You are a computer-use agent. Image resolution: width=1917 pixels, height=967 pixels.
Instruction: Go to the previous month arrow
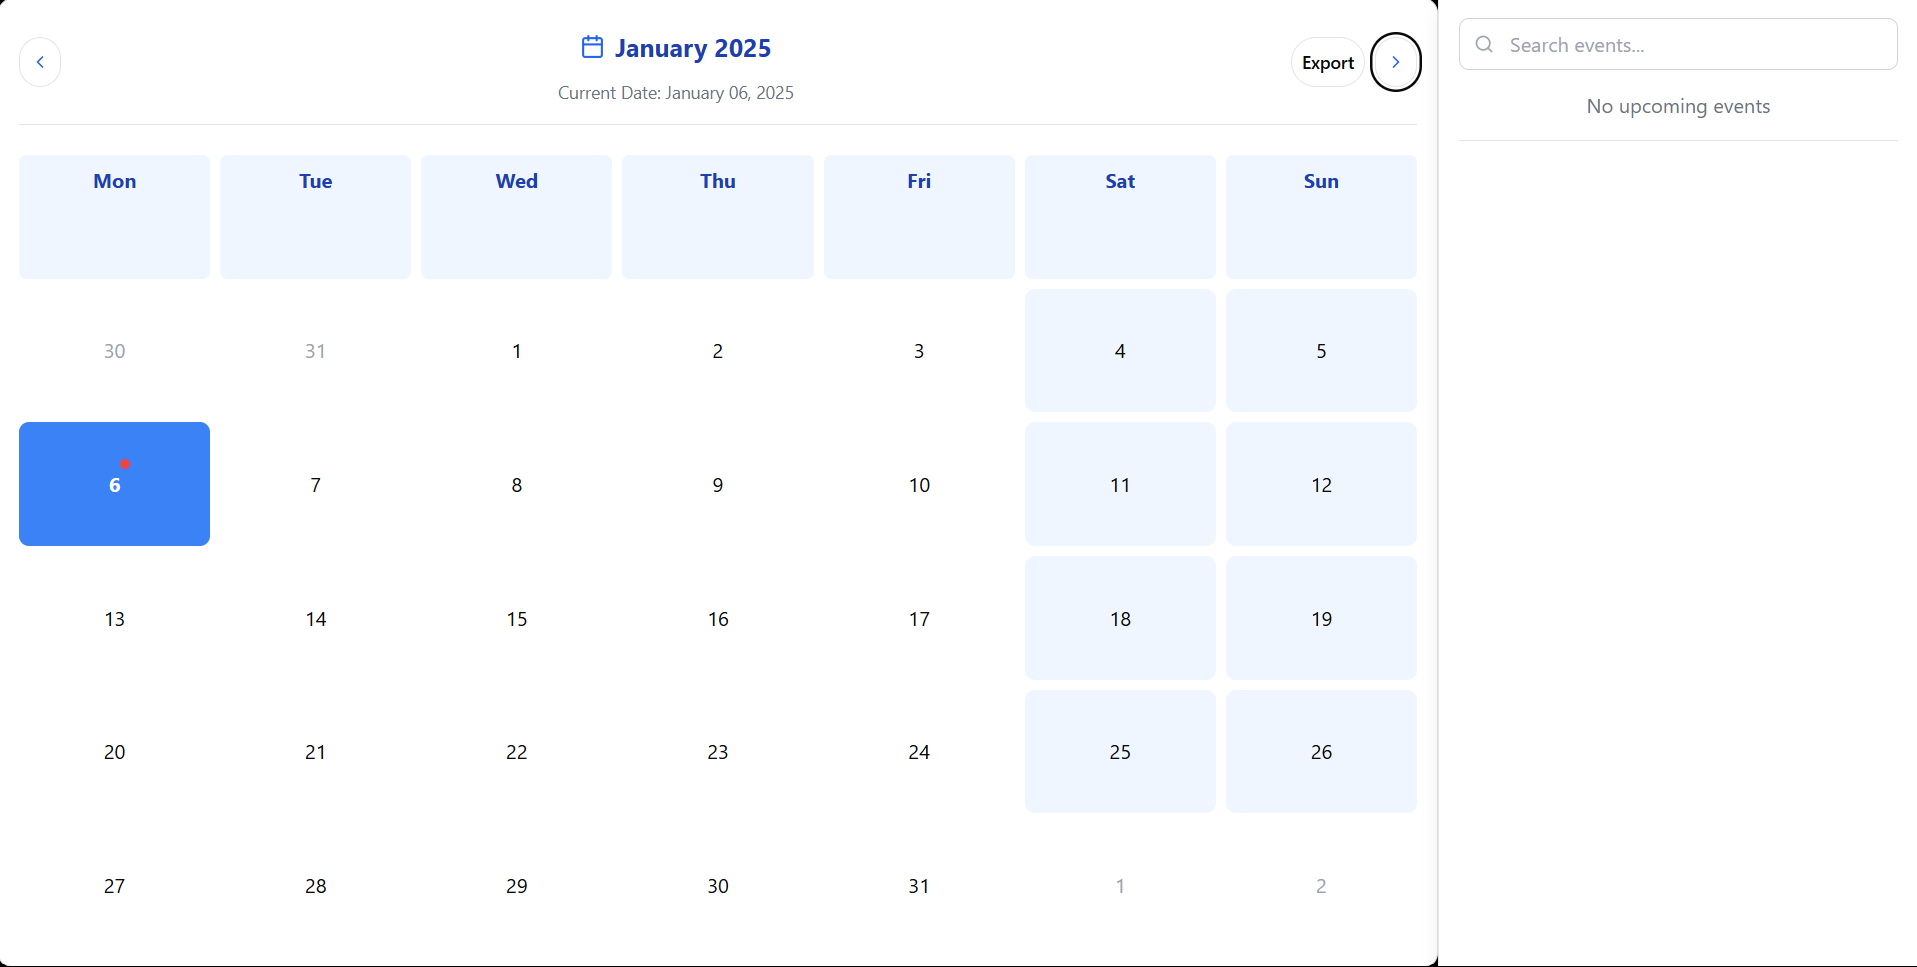(40, 62)
